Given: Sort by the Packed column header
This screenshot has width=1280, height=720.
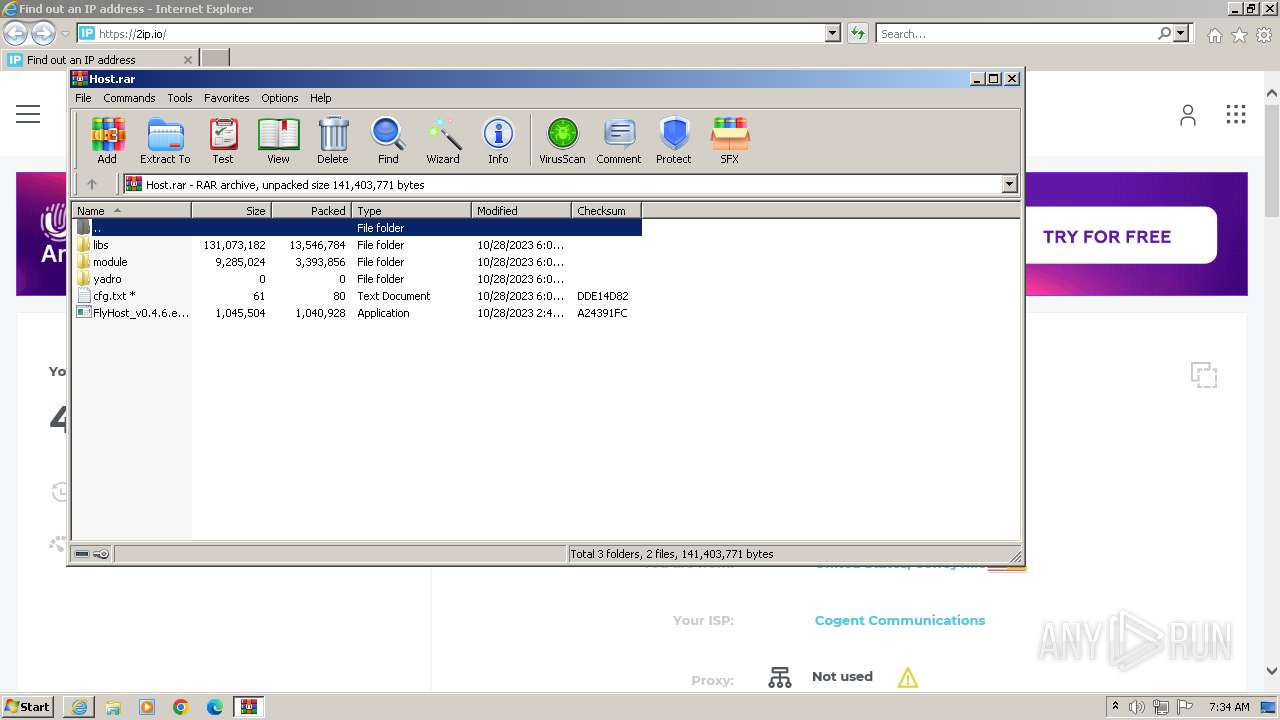Looking at the screenshot, I should point(311,211).
